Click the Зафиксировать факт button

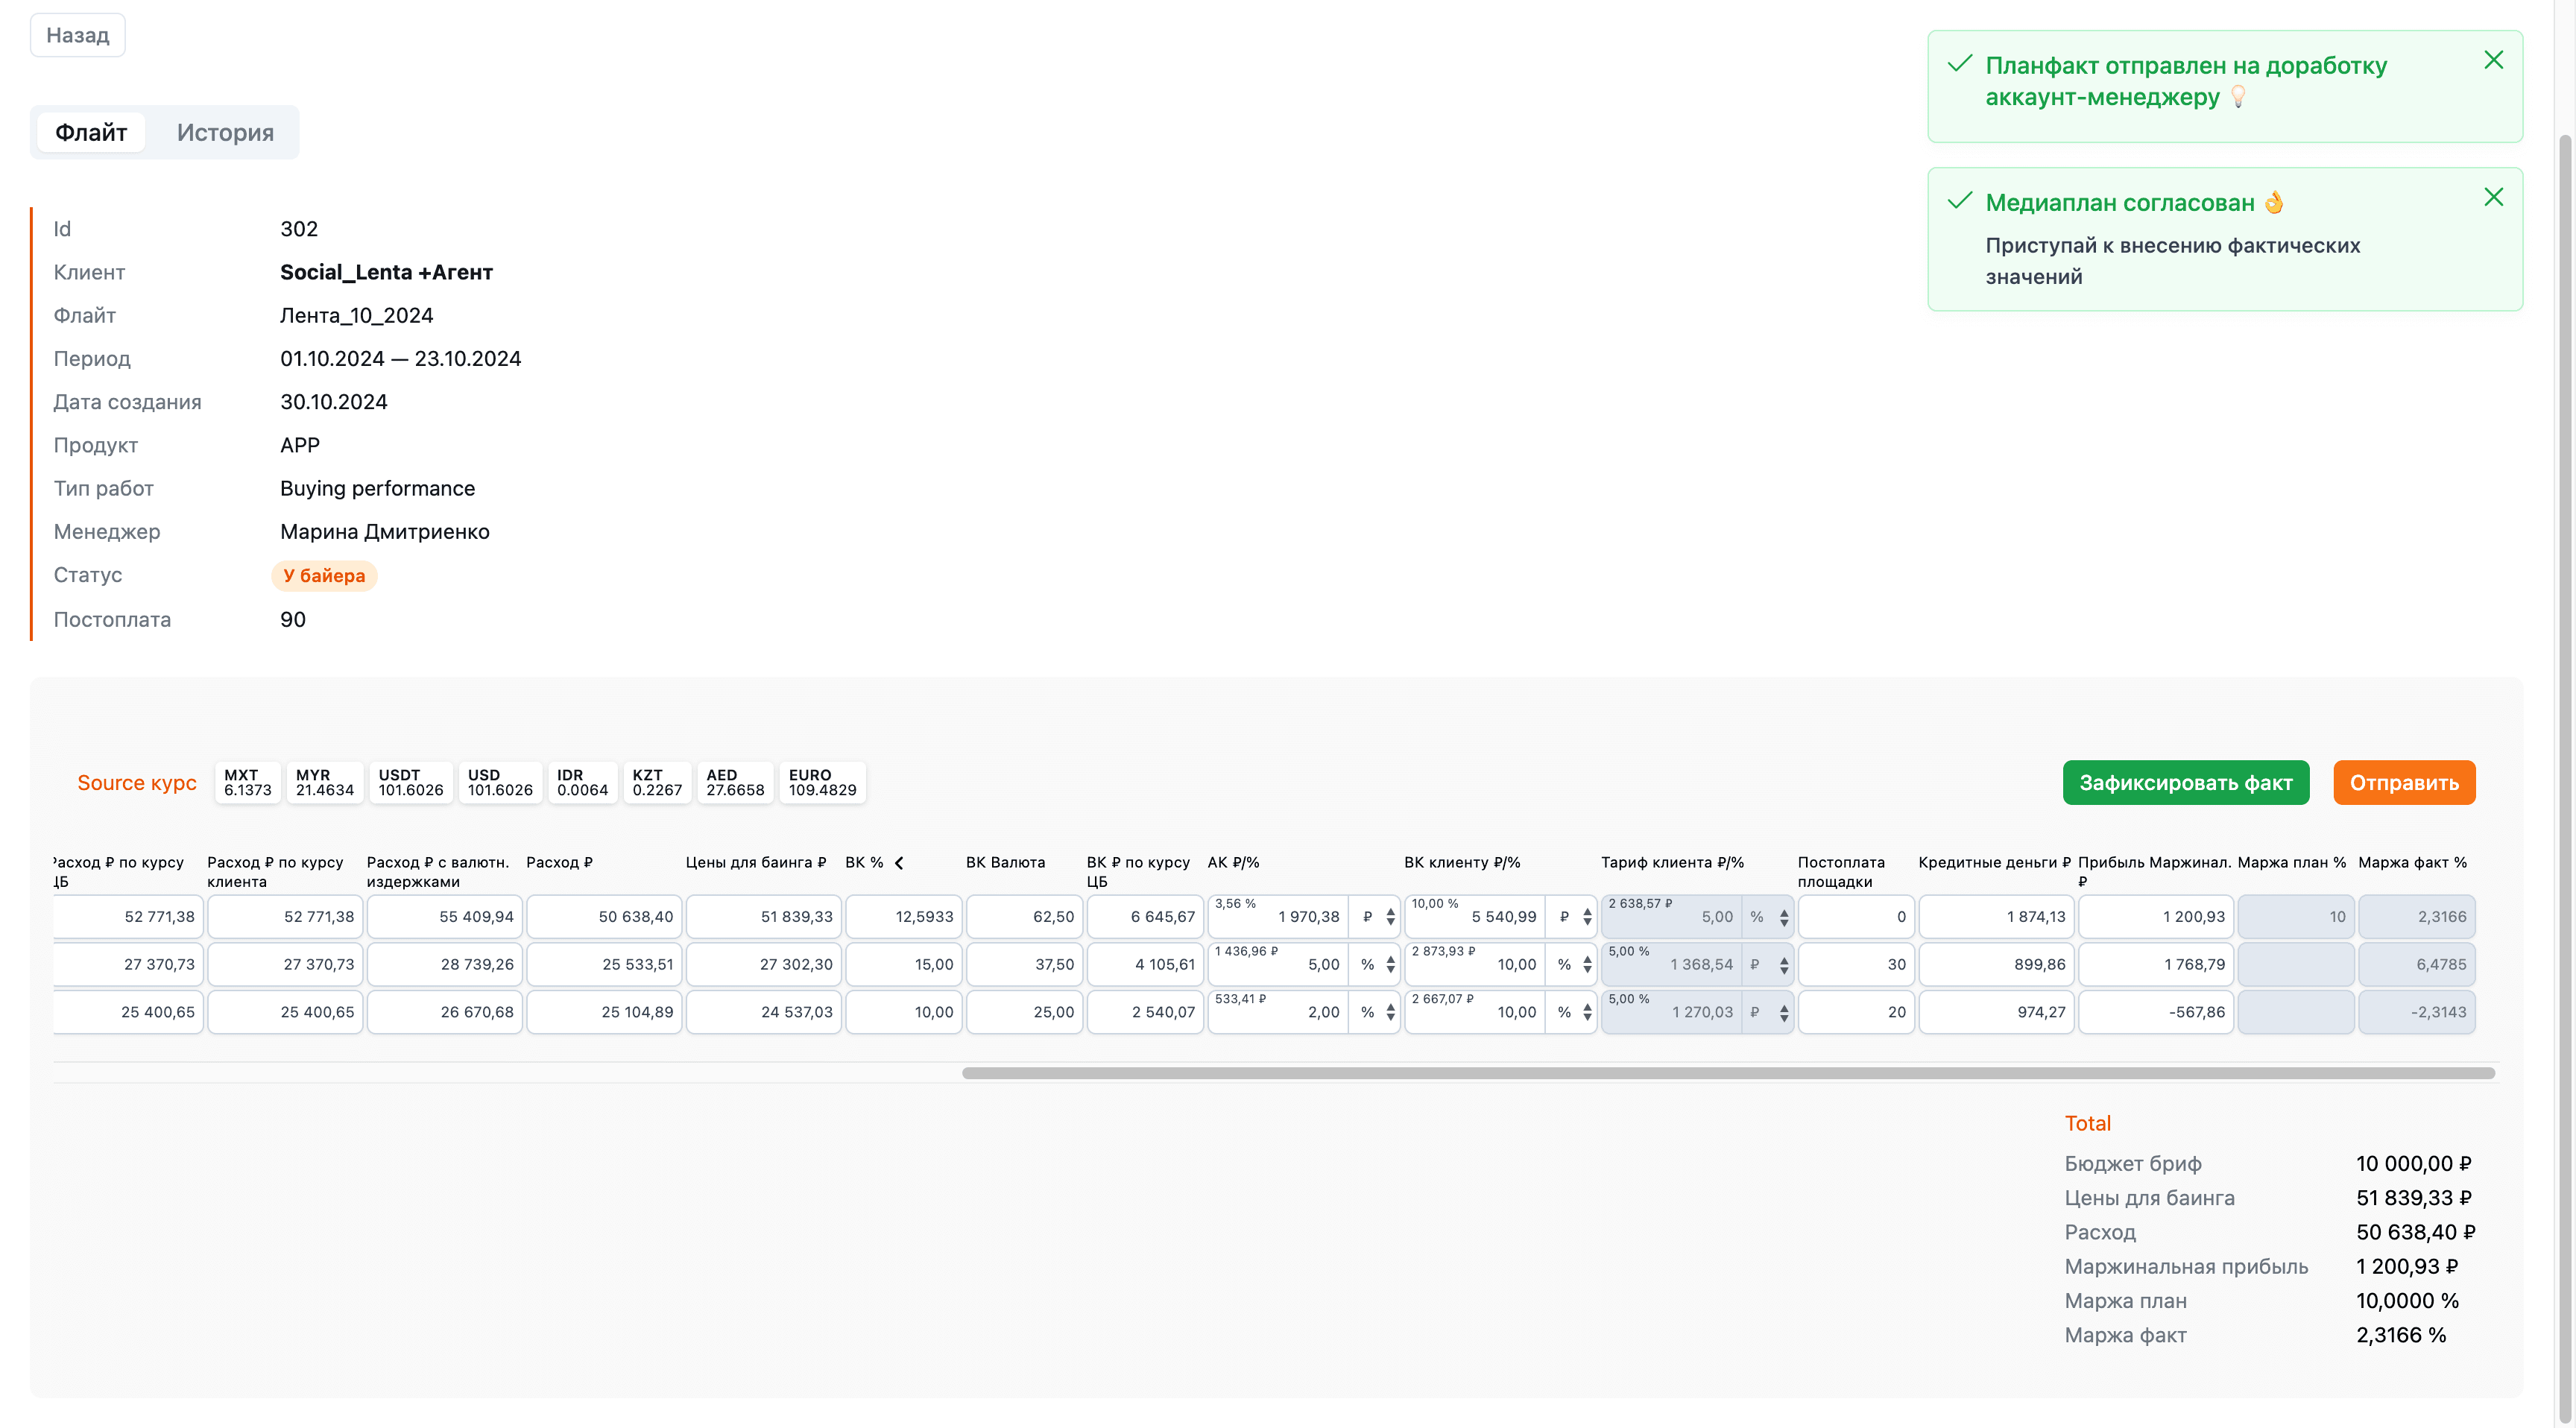coord(2186,782)
